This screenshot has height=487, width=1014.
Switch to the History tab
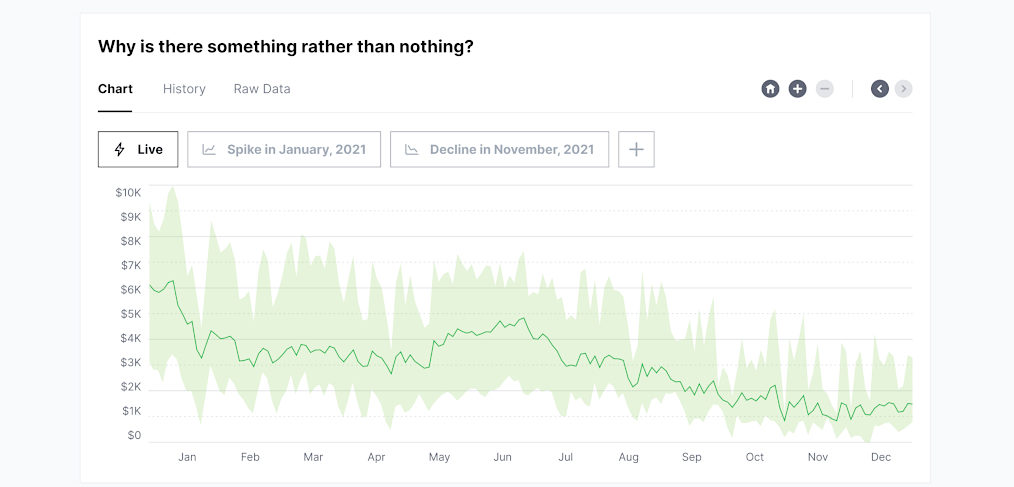[184, 89]
